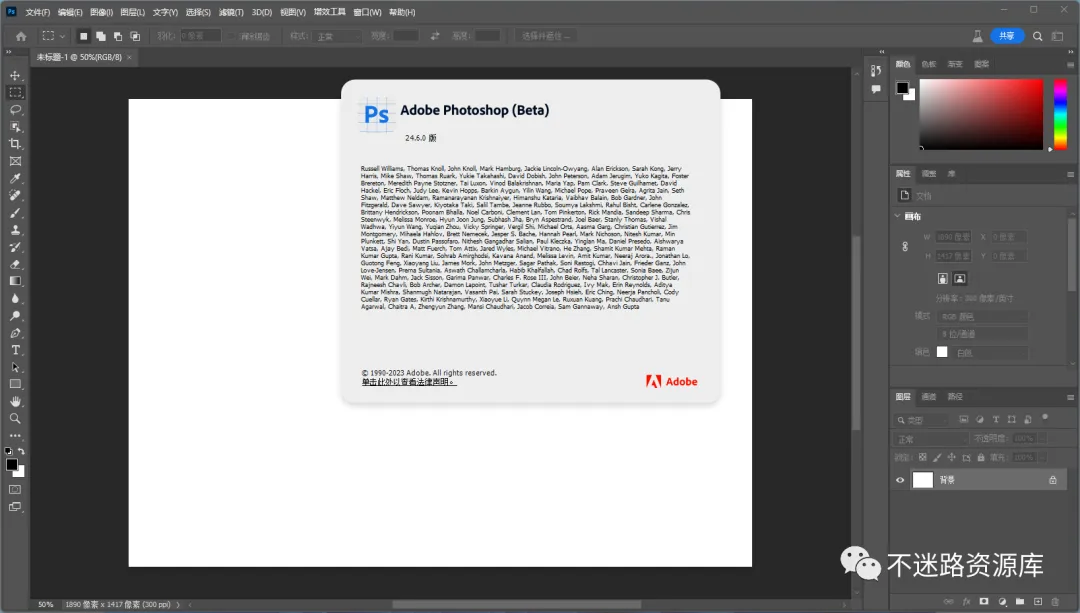Open the workspace switcher icon
The image size is (1080, 613).
[1057, 36]
